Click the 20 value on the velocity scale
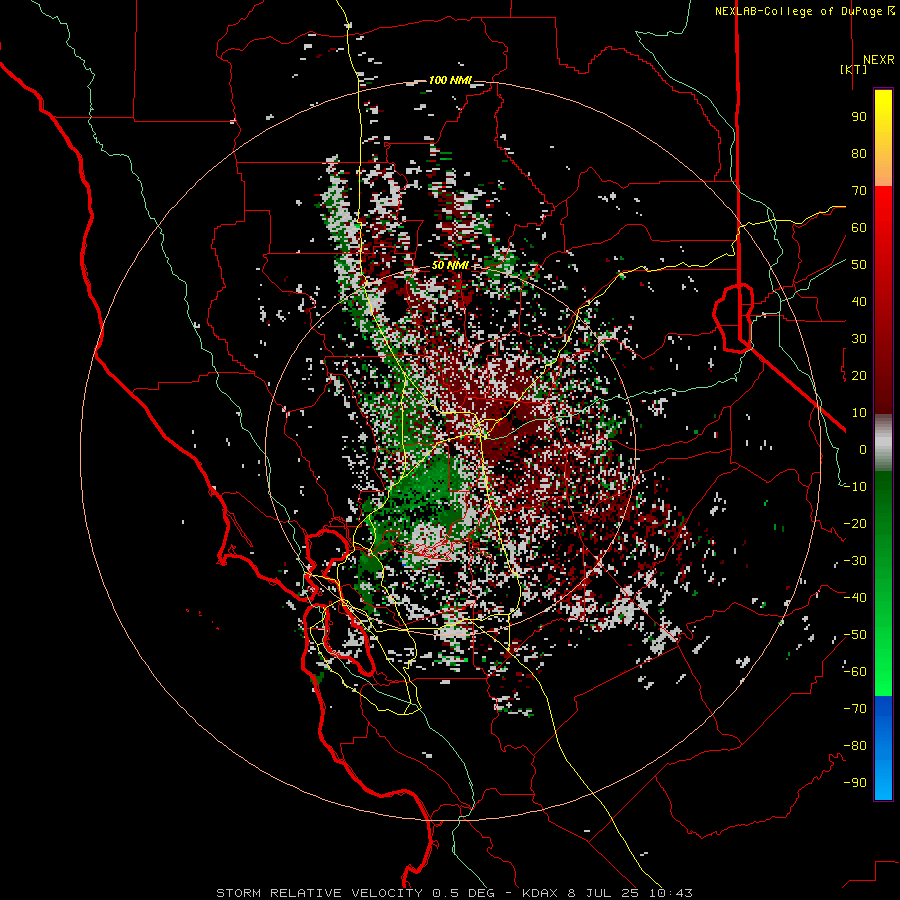The image size is (900, 900). coord(859,376)
